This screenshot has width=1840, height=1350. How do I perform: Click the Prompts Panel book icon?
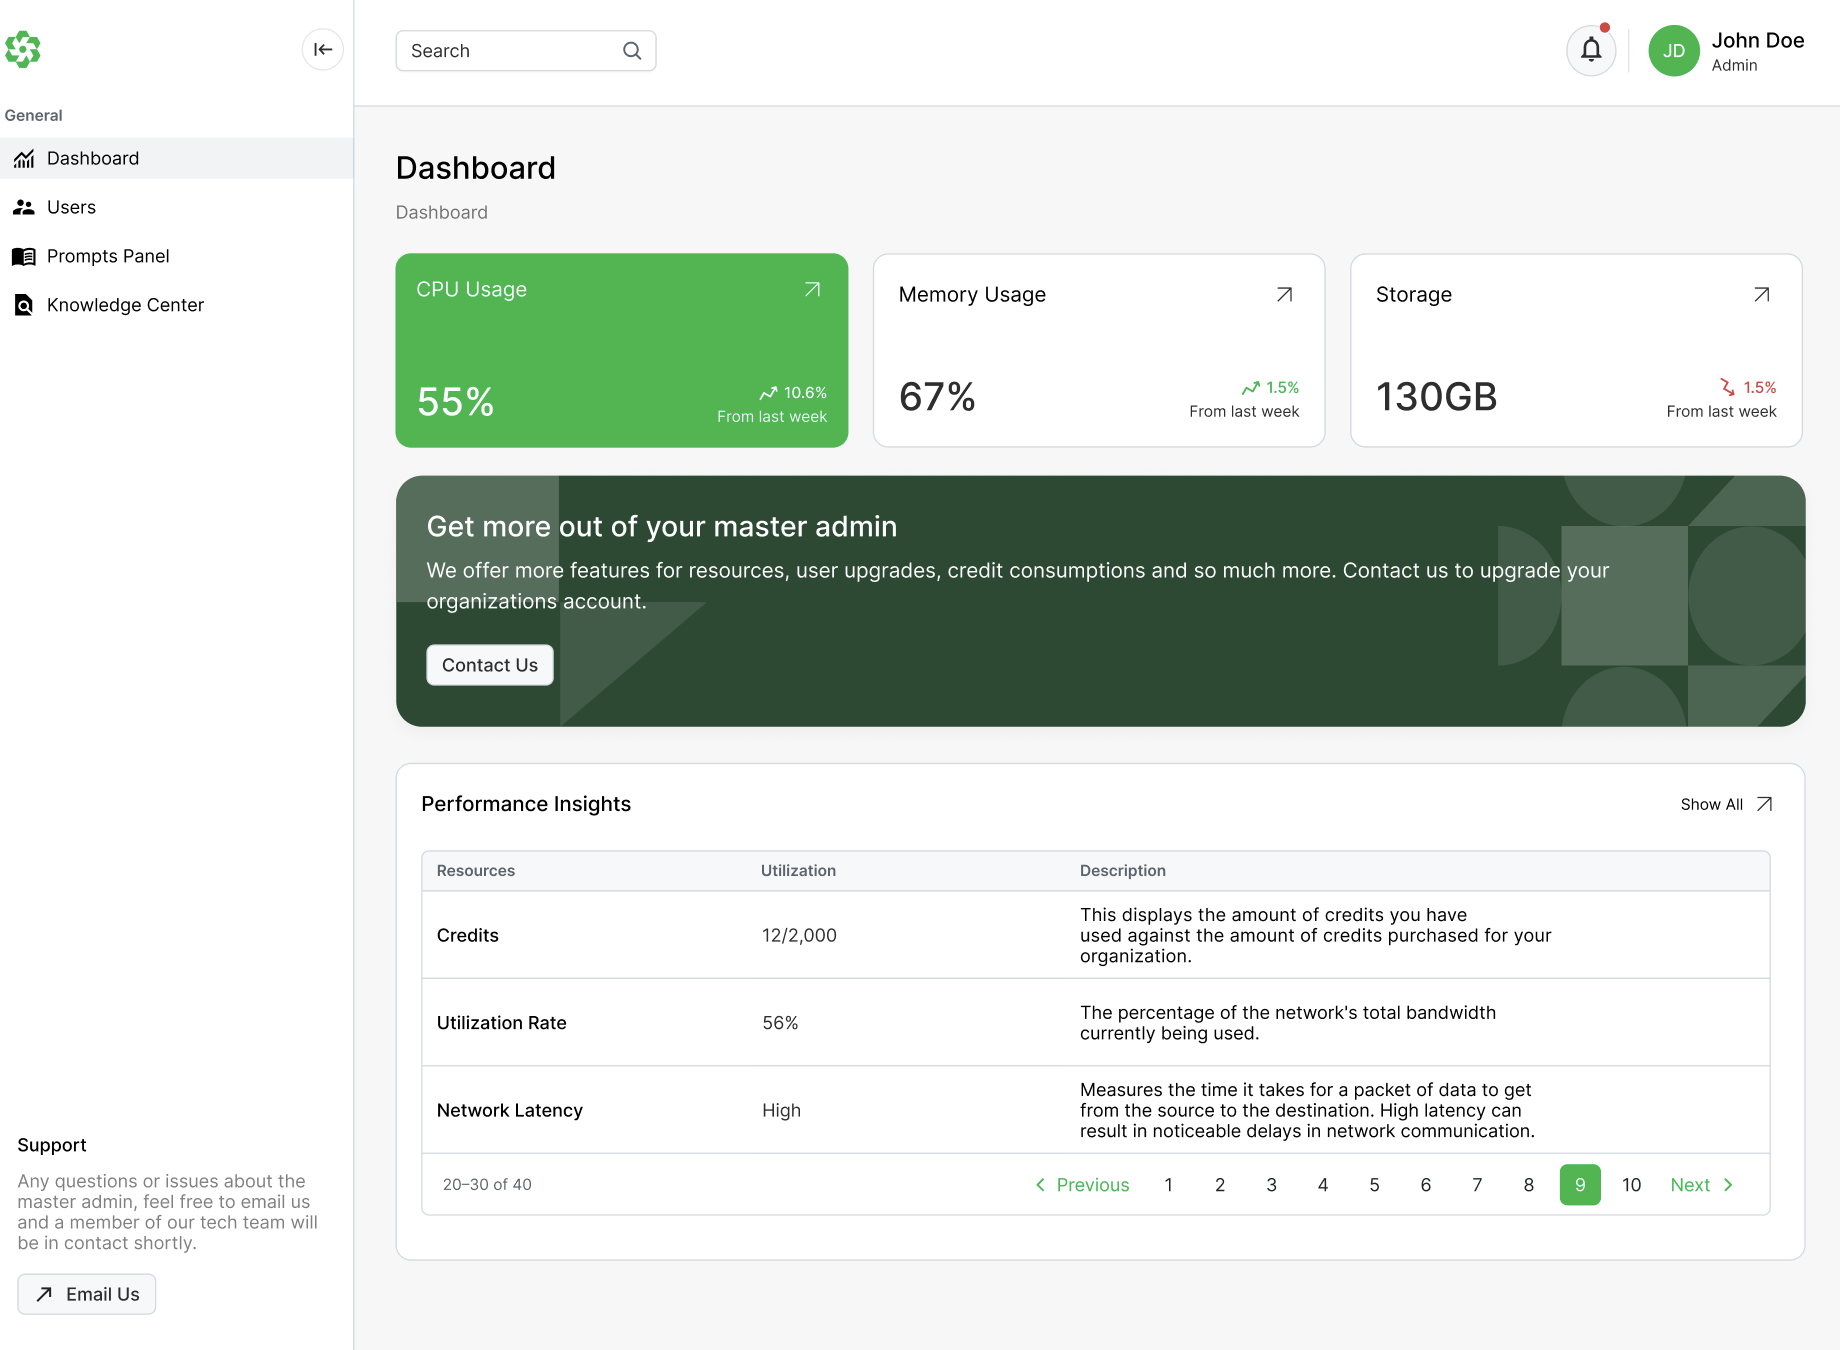(x=24, y=256)
